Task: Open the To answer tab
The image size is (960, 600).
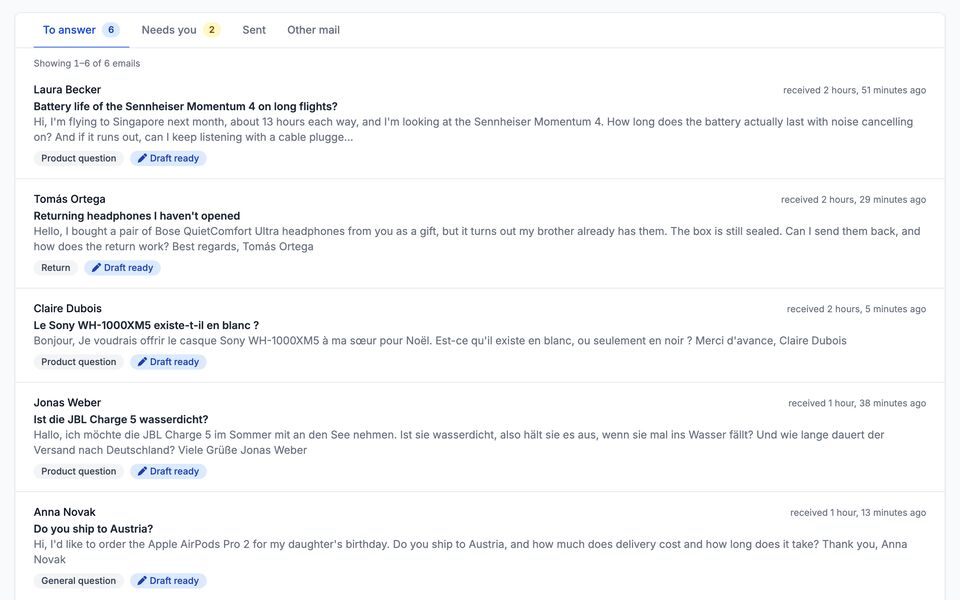Action: [81, 30]
